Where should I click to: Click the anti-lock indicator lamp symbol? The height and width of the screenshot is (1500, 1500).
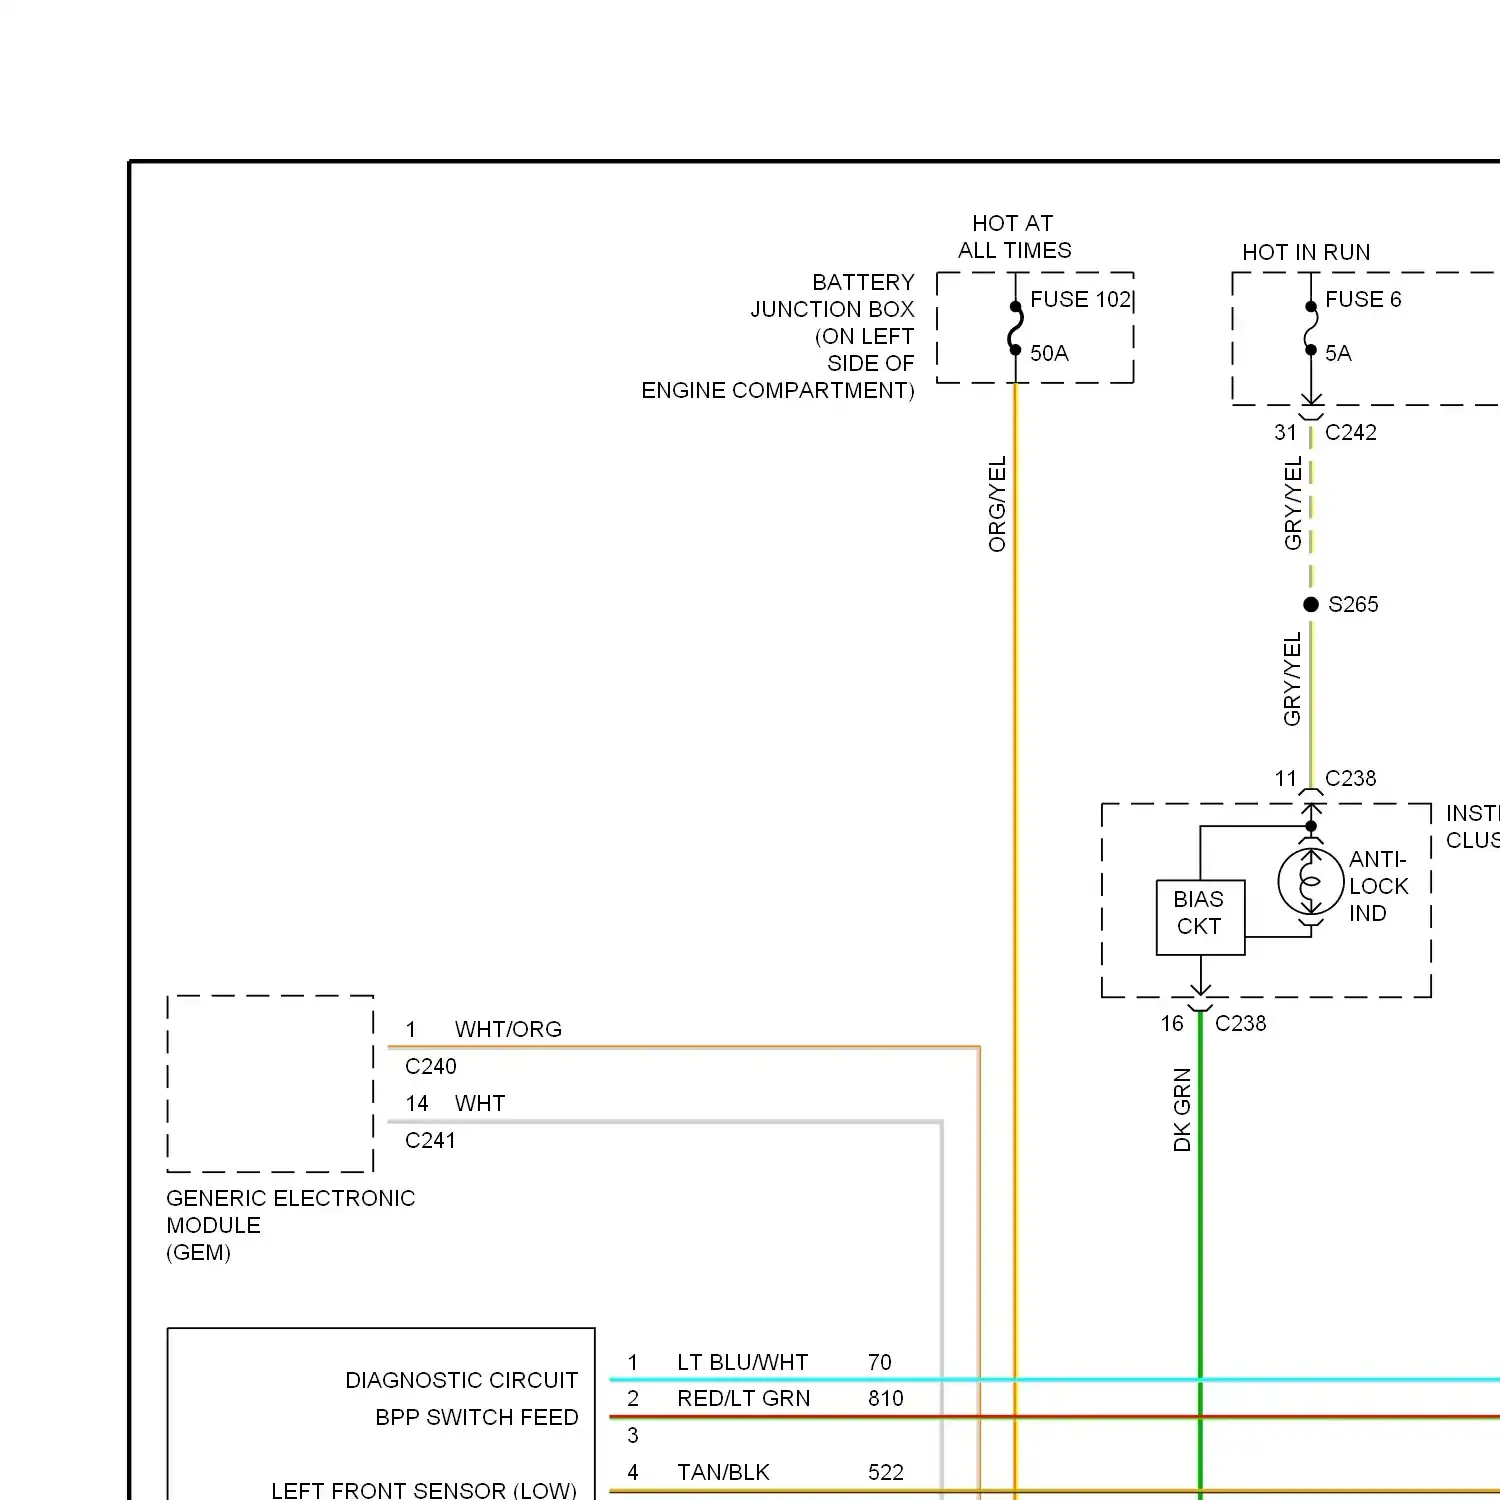click(x=1311, y=882)
